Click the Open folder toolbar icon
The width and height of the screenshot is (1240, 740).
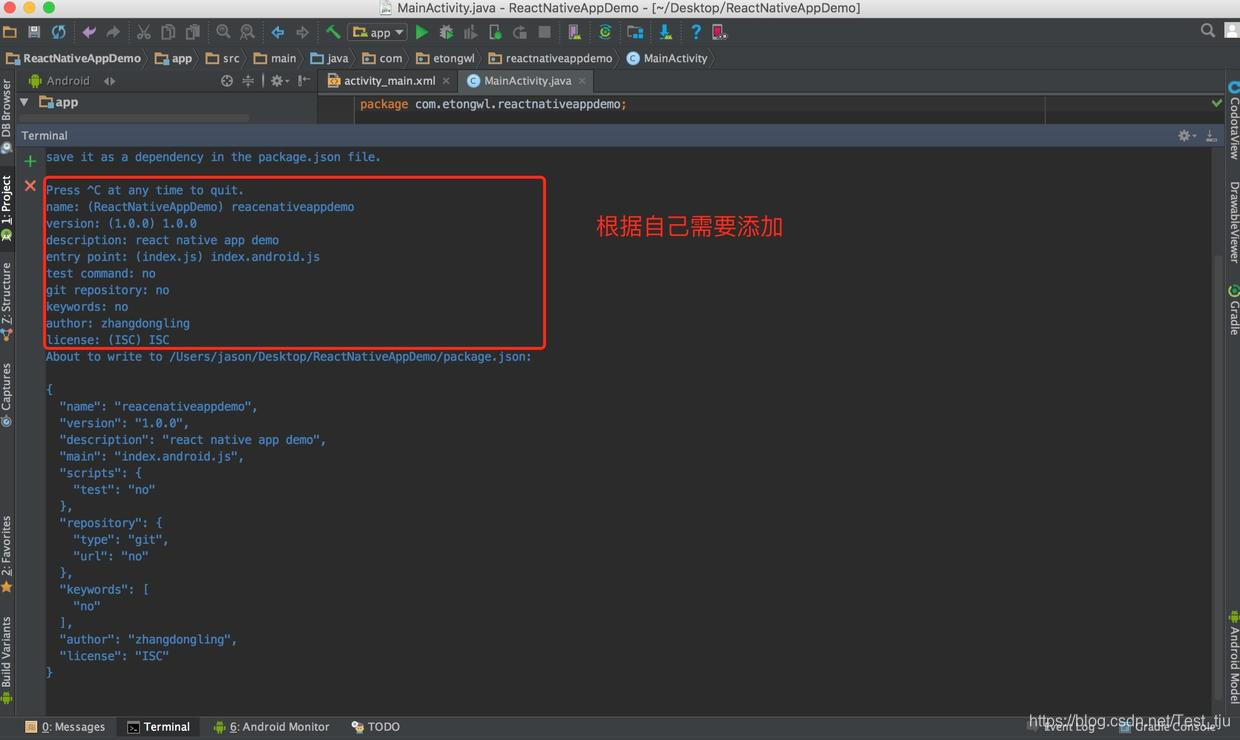(10, 32)
